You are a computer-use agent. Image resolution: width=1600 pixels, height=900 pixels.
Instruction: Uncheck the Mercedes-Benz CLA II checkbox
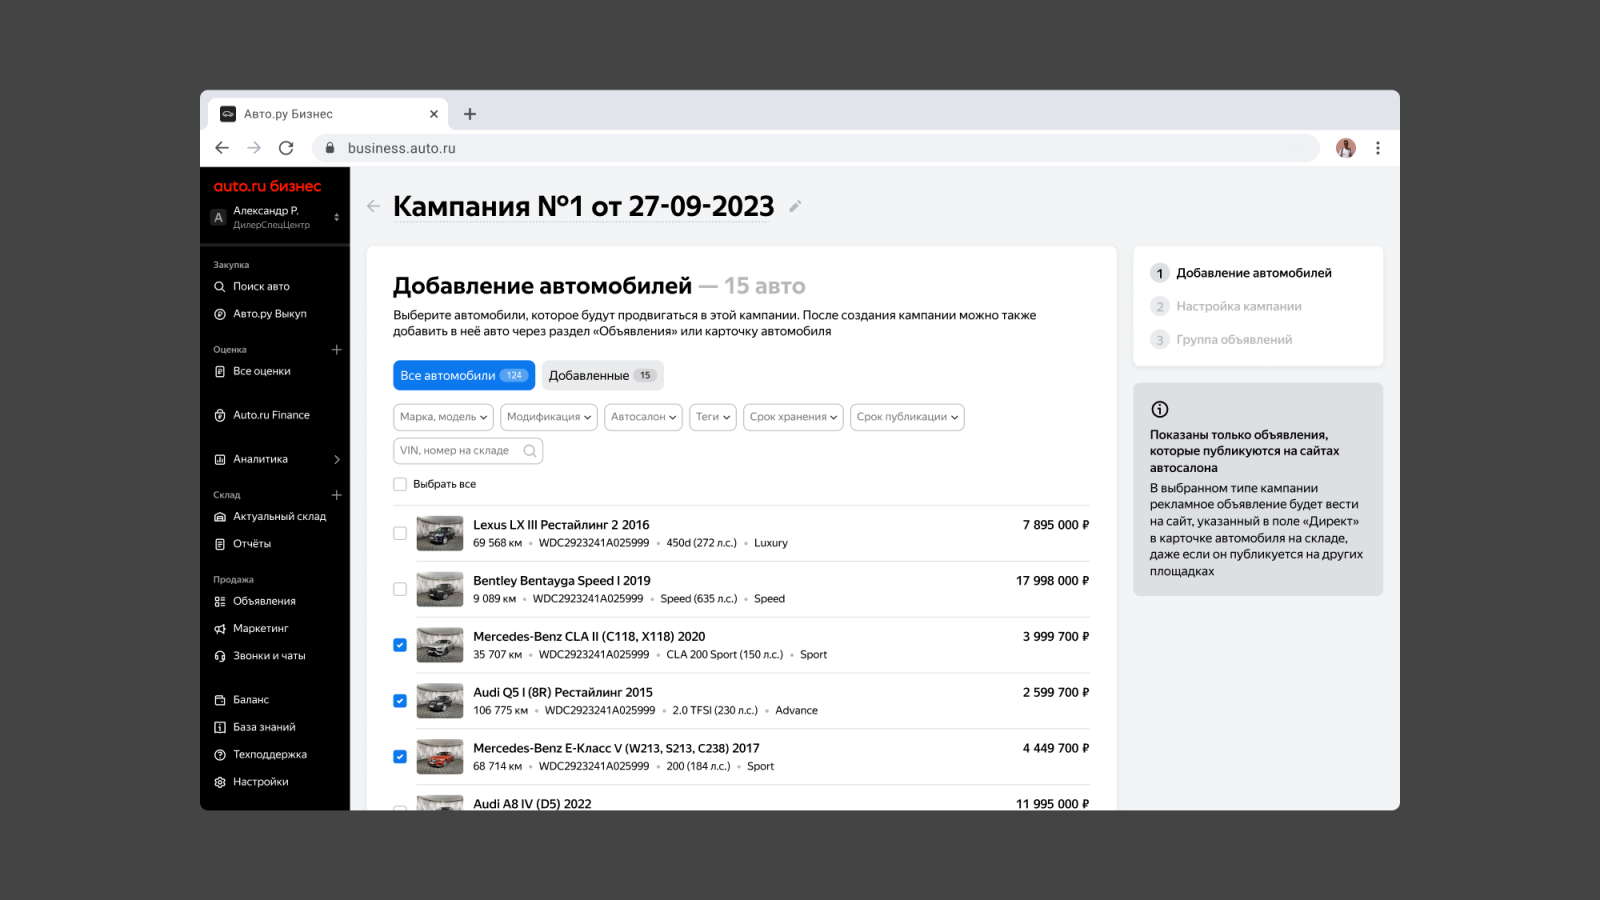point(400,645)
